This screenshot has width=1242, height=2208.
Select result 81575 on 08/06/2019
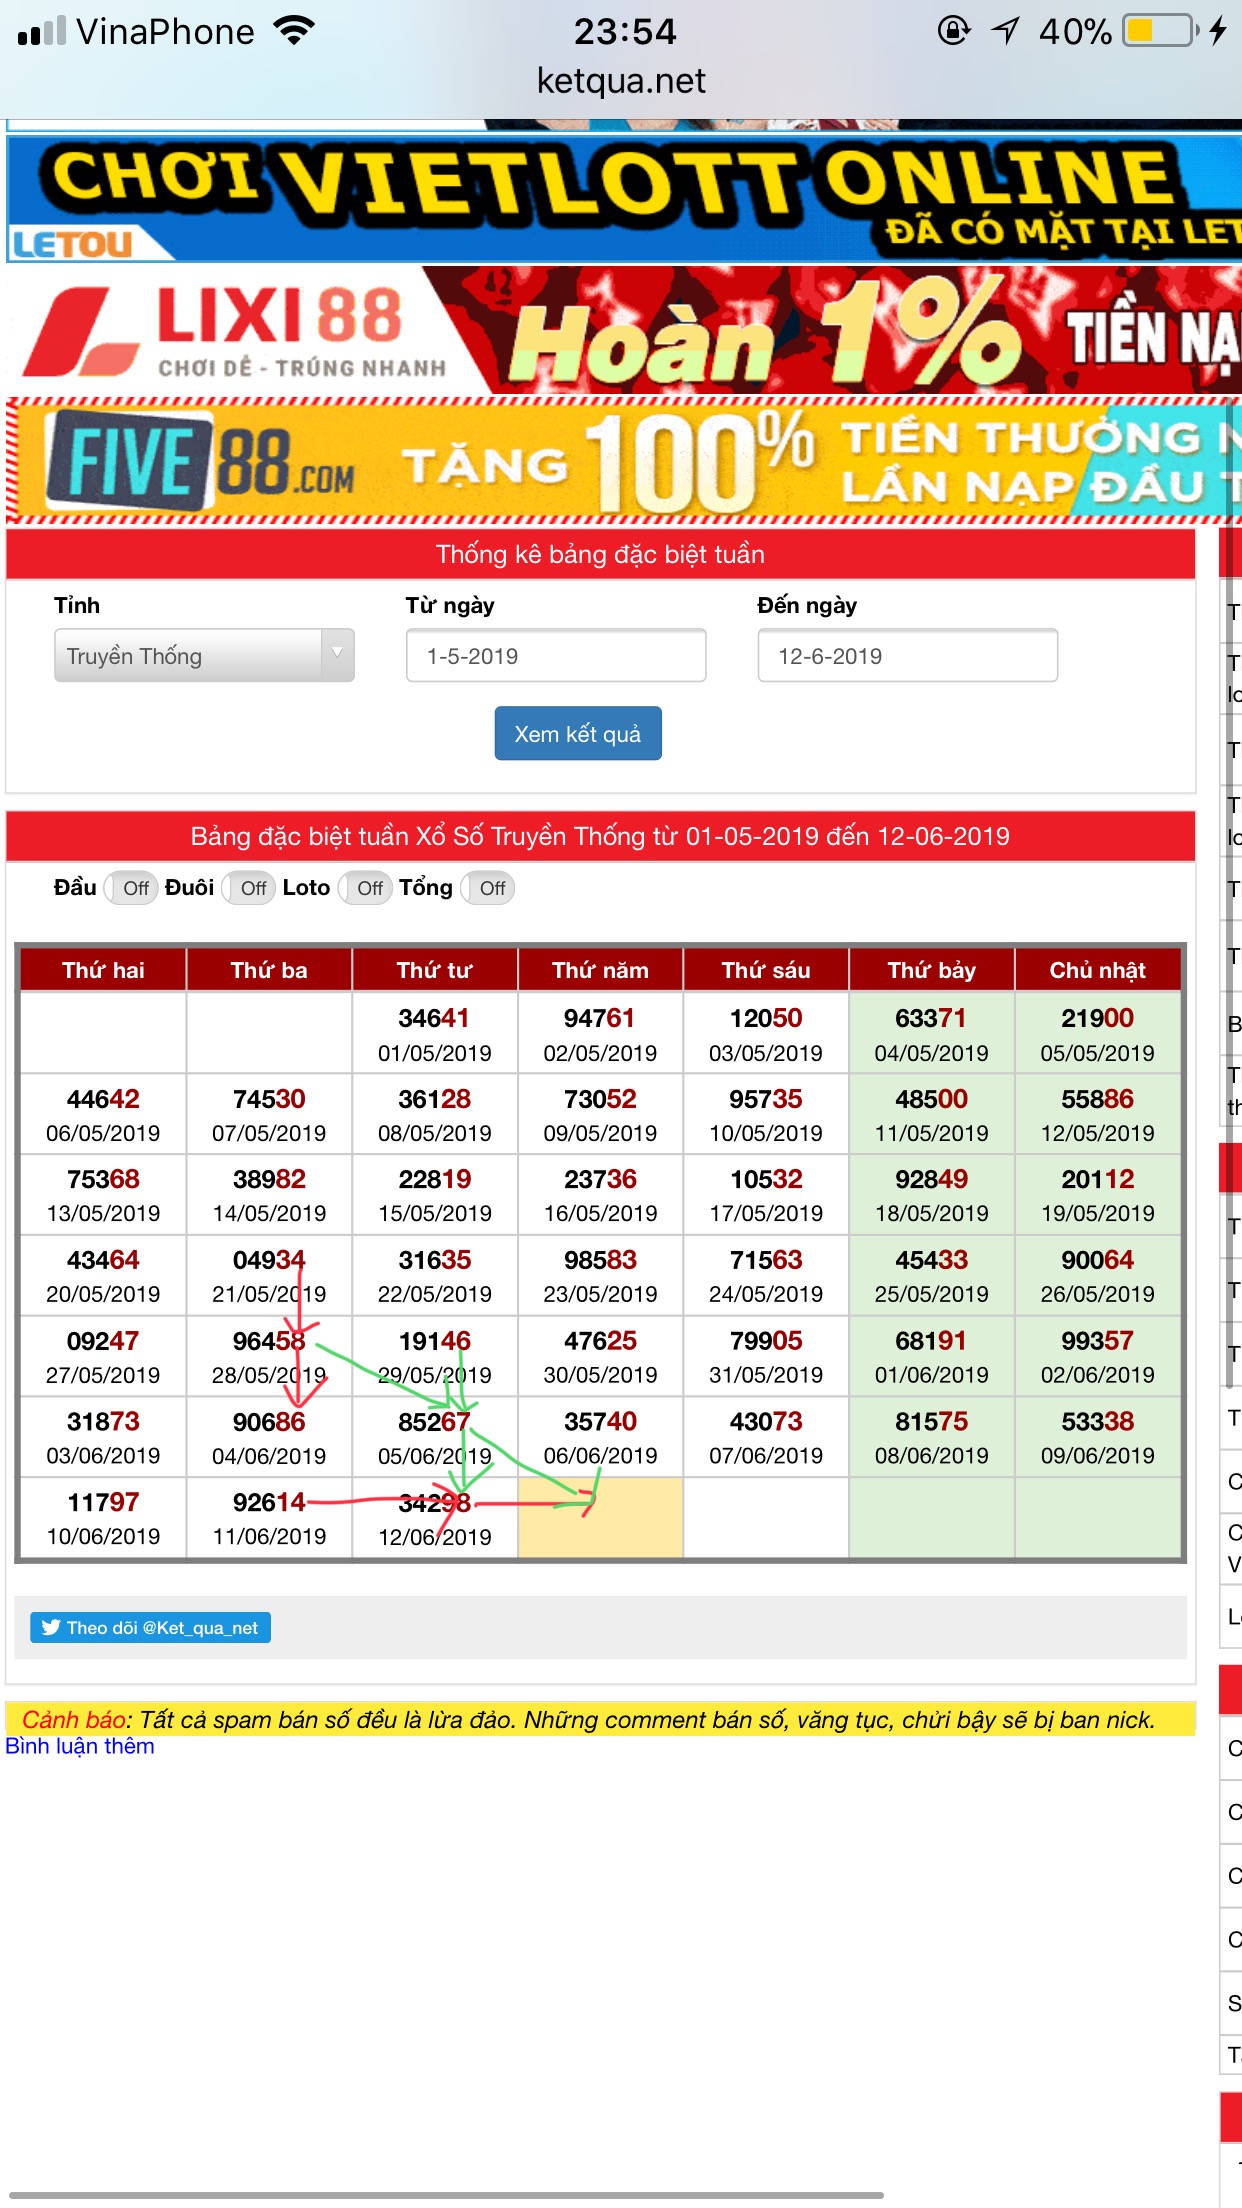pyautogui.click(x=932, y=1437)
